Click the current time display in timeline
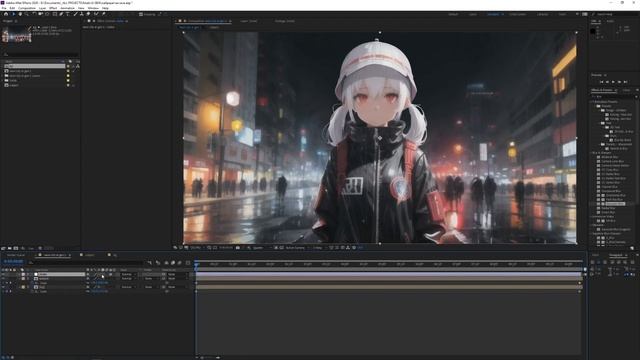640x360 pixels. click(x=13, y=262)
